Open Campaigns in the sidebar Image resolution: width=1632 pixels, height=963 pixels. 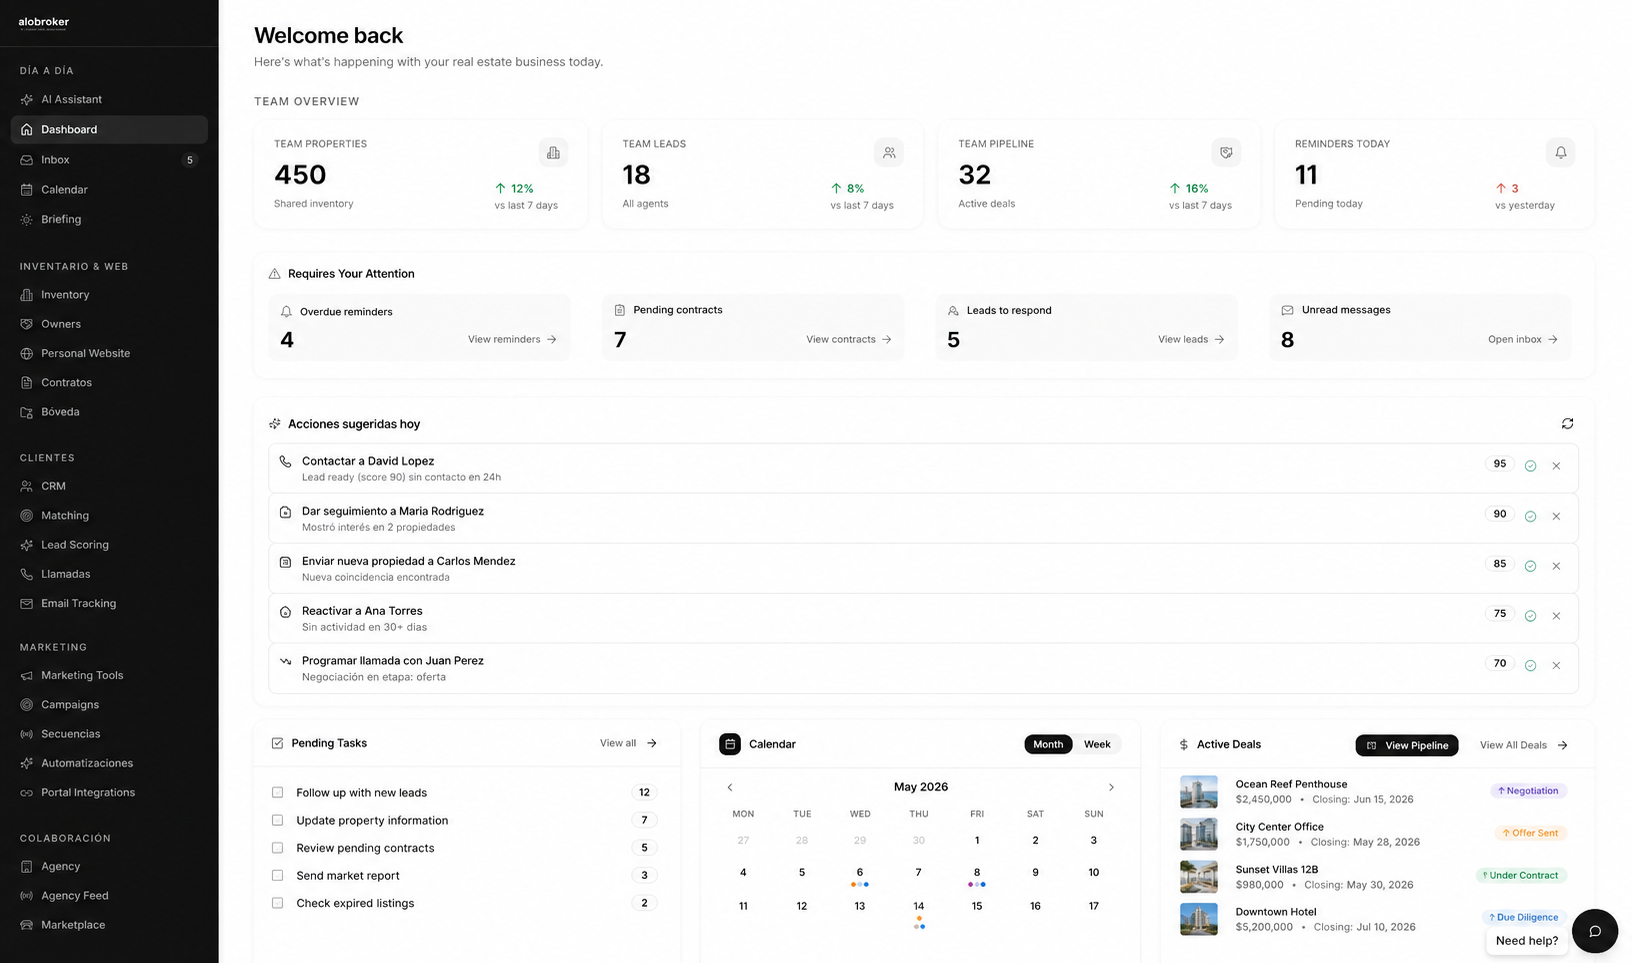(x=109, y=704)
